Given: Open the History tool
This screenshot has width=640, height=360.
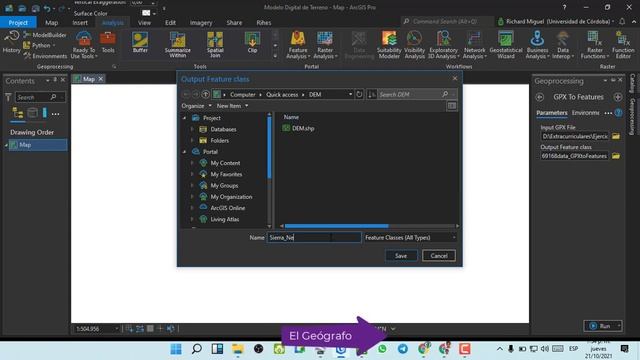Looking at the screenshot, I should point(11,42).
